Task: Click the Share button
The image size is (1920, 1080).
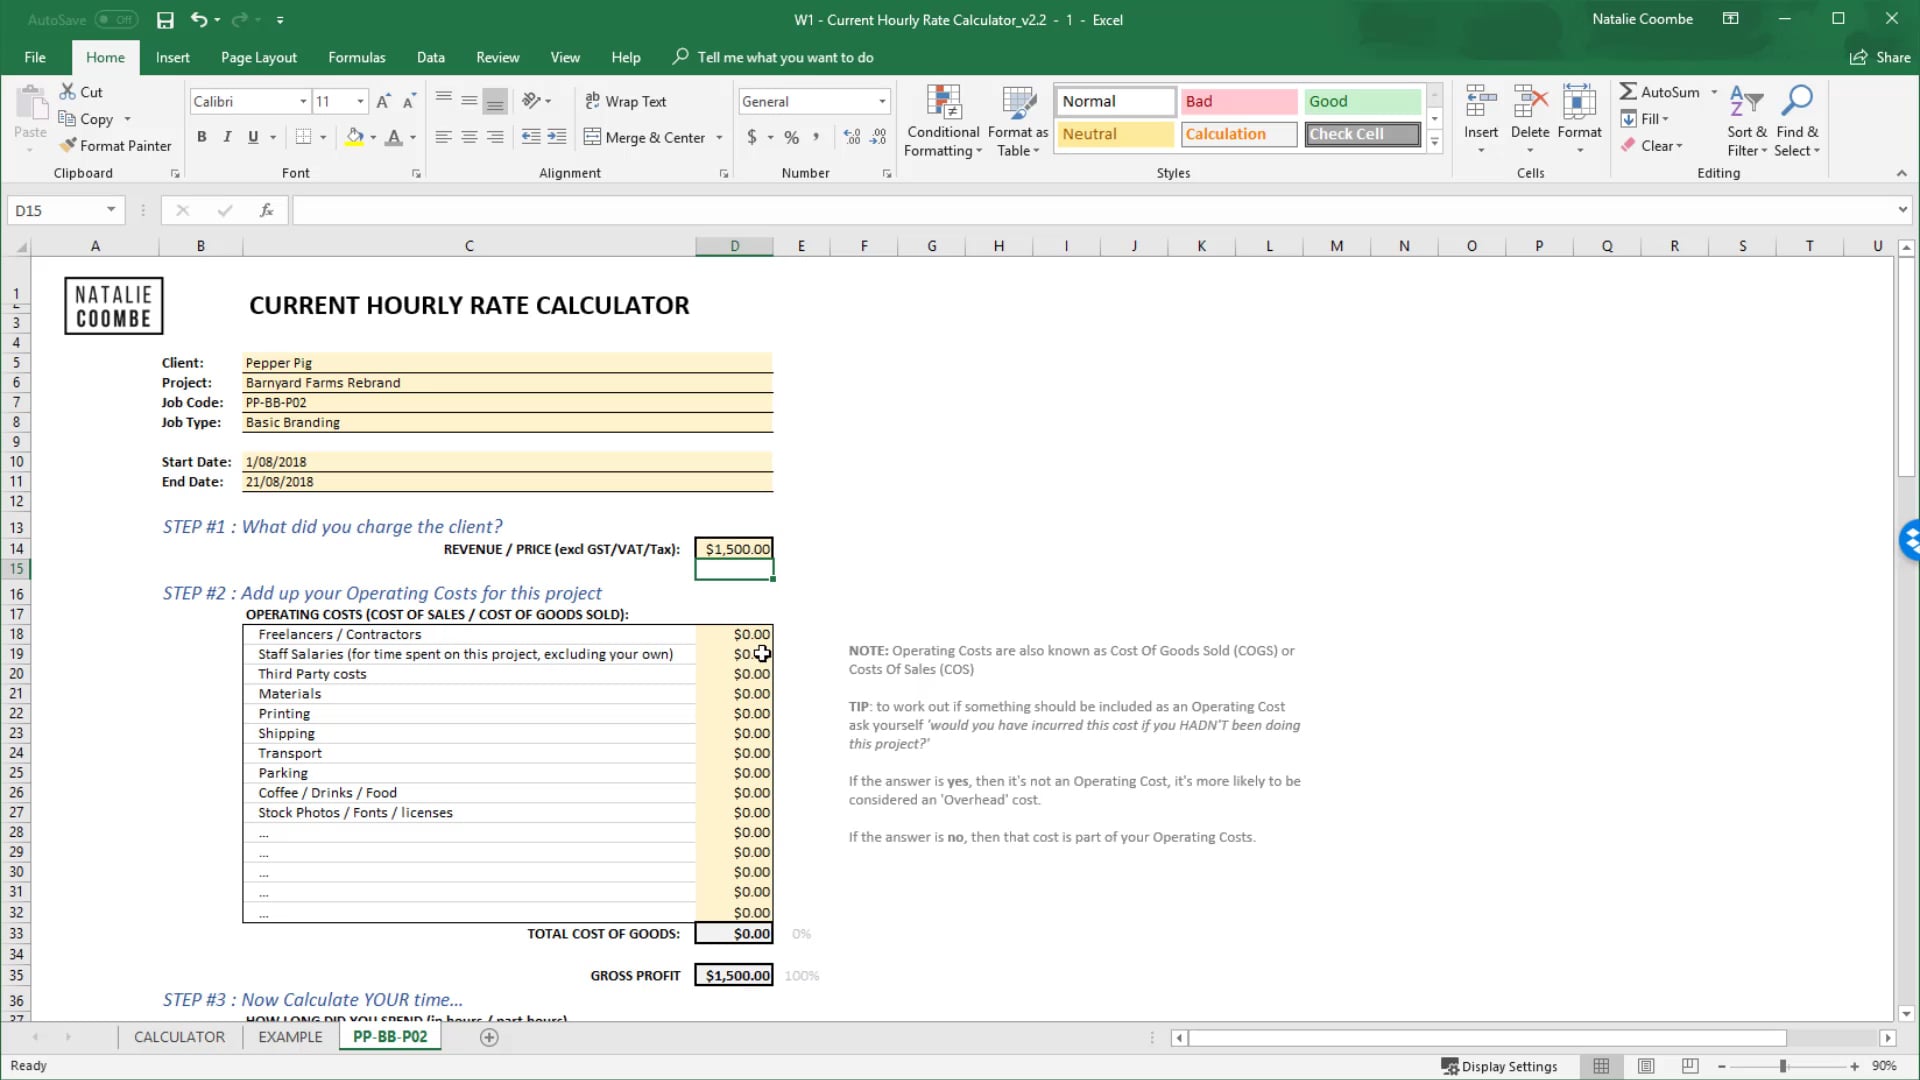Action: click(x=1878, y=57)
